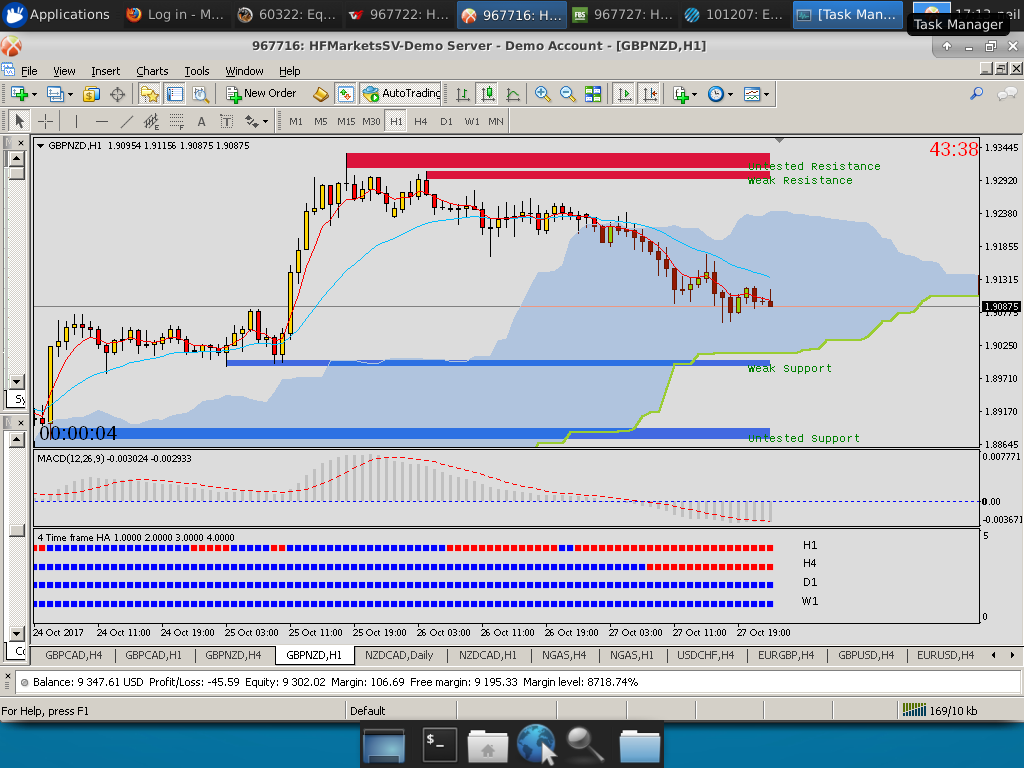Viewport: 1024px width, 768px height.
Task: Select the crosshair cursor tool
Action: pos(46,121)
